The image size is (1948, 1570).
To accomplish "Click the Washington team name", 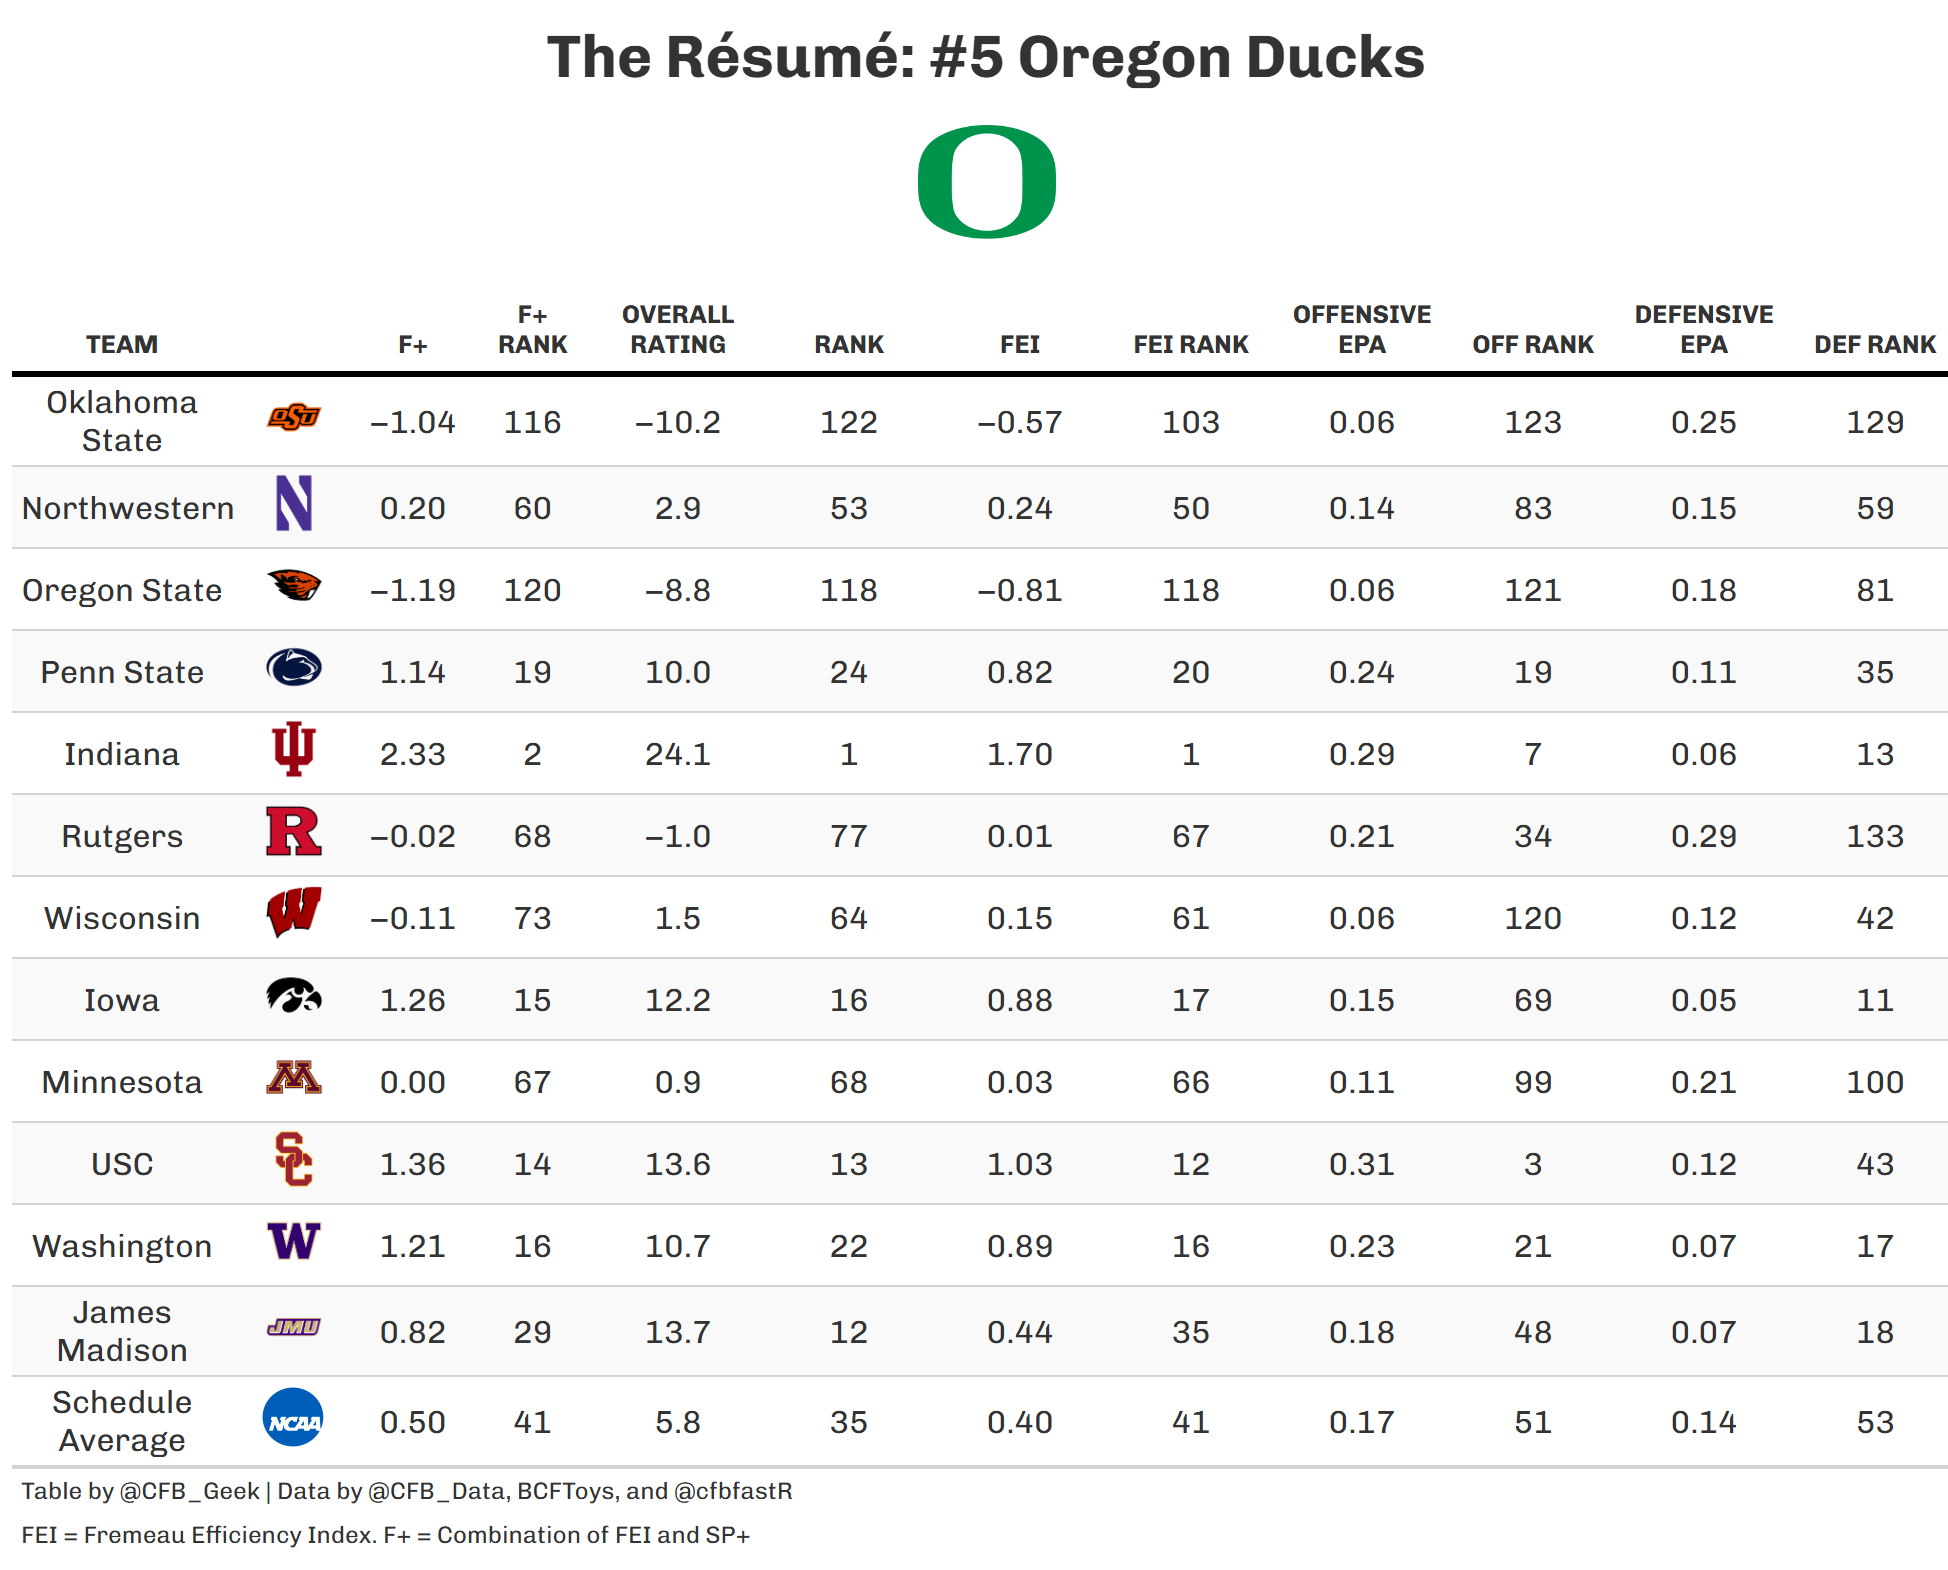I will click(122, 1246).
